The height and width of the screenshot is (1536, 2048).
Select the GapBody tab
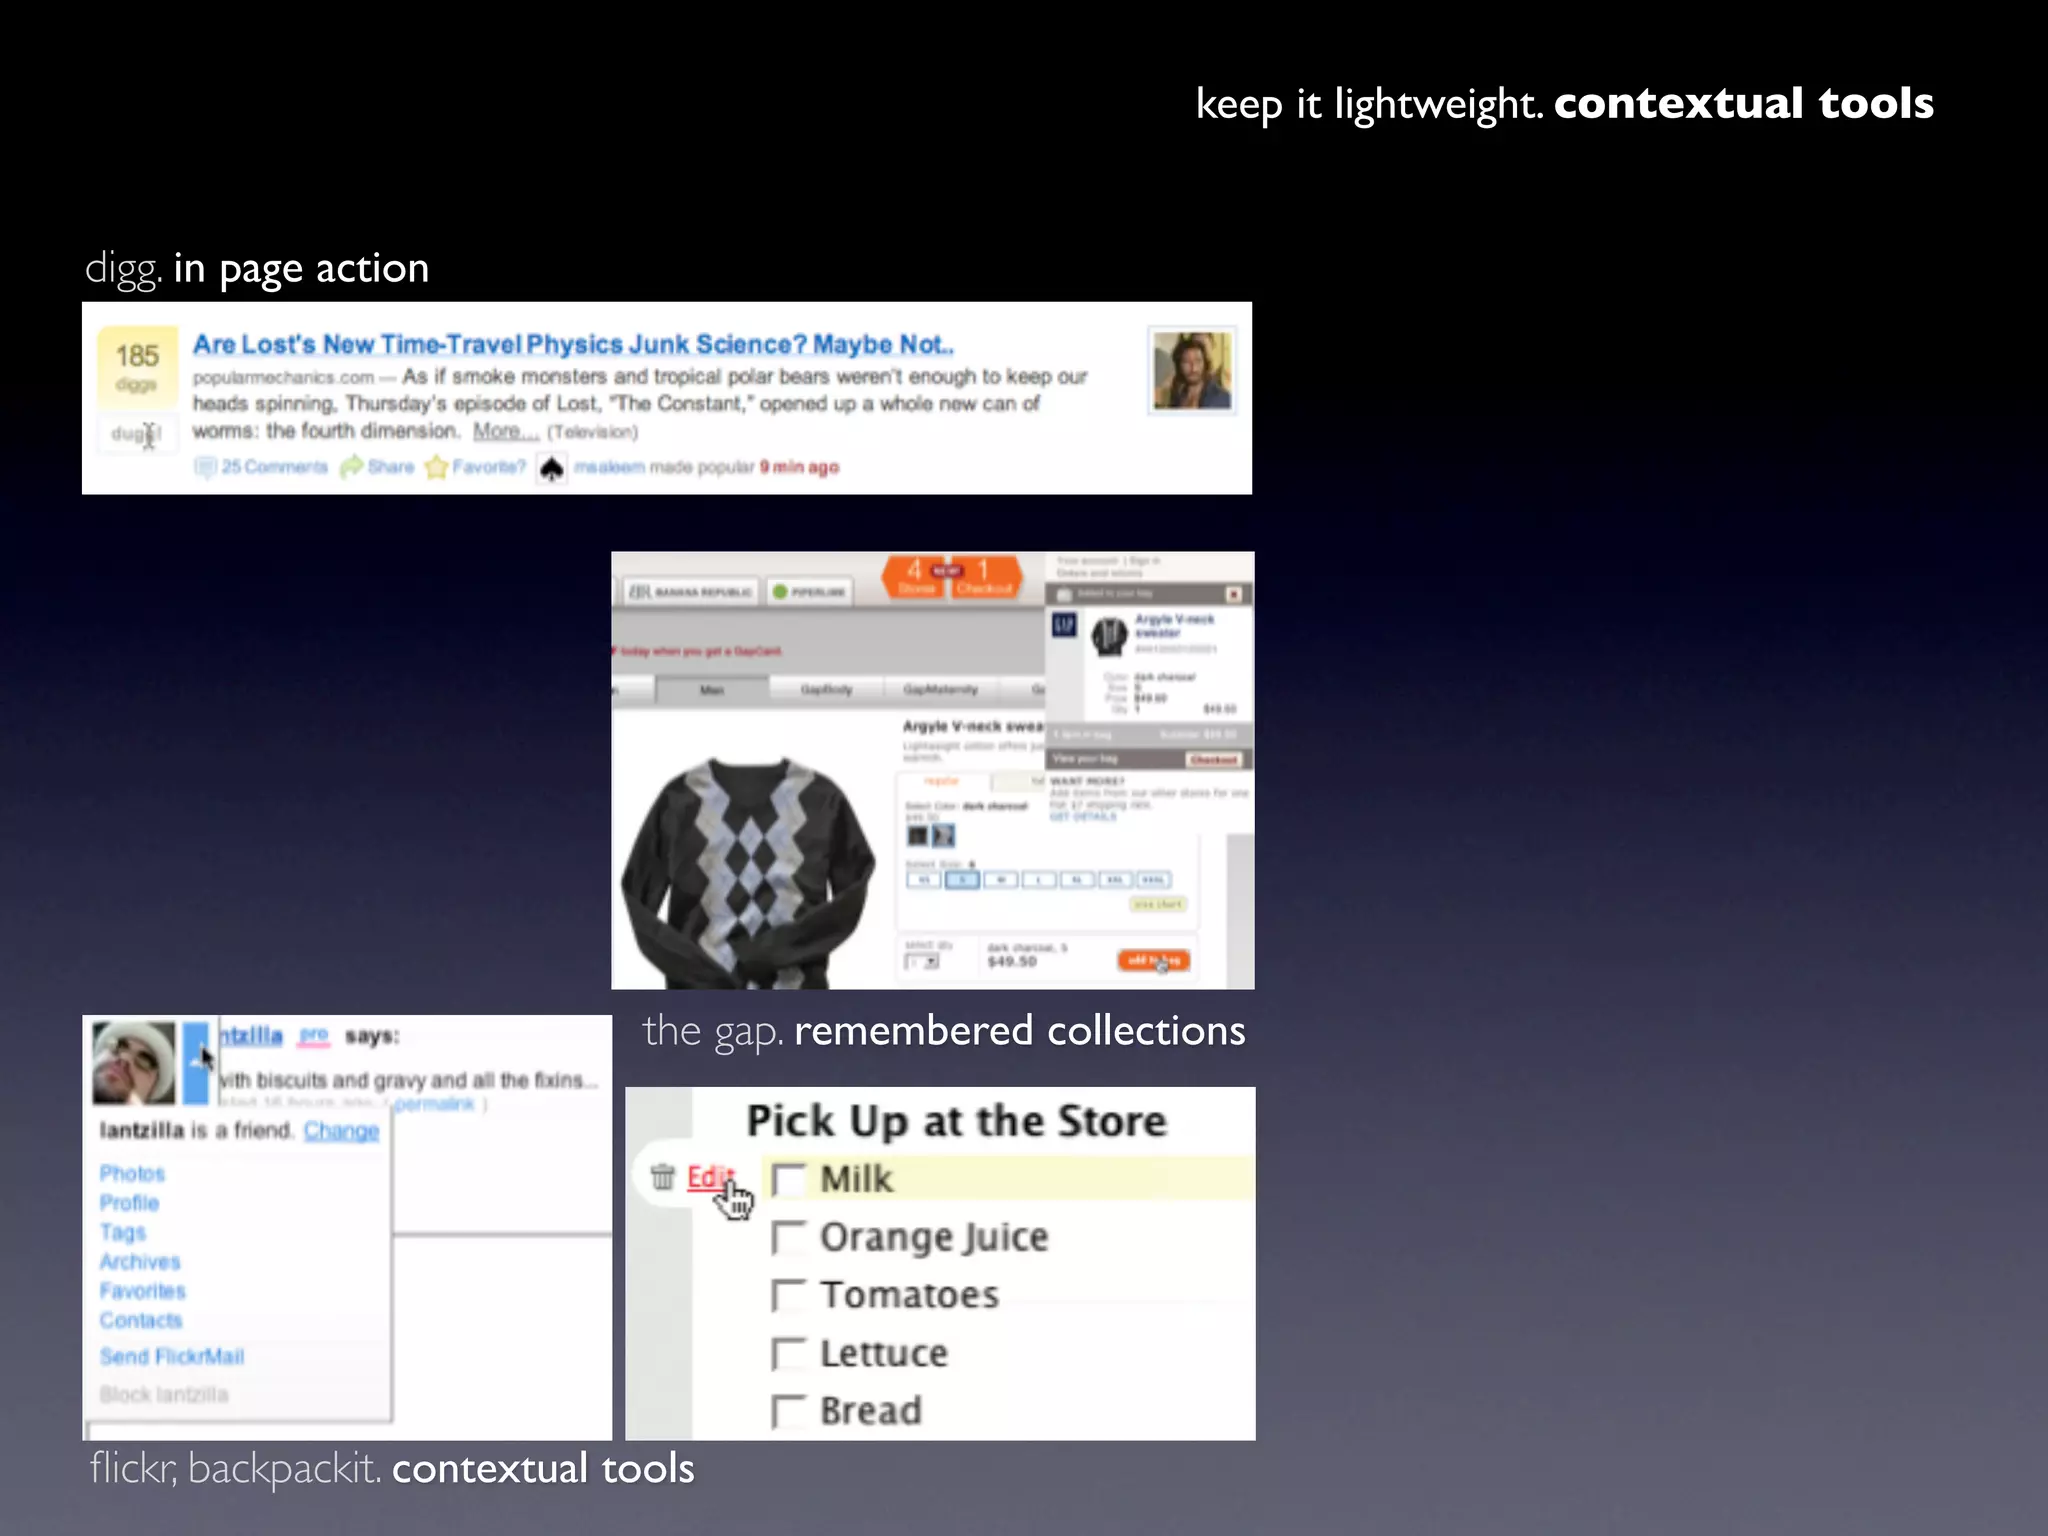[x=826, y=690]
